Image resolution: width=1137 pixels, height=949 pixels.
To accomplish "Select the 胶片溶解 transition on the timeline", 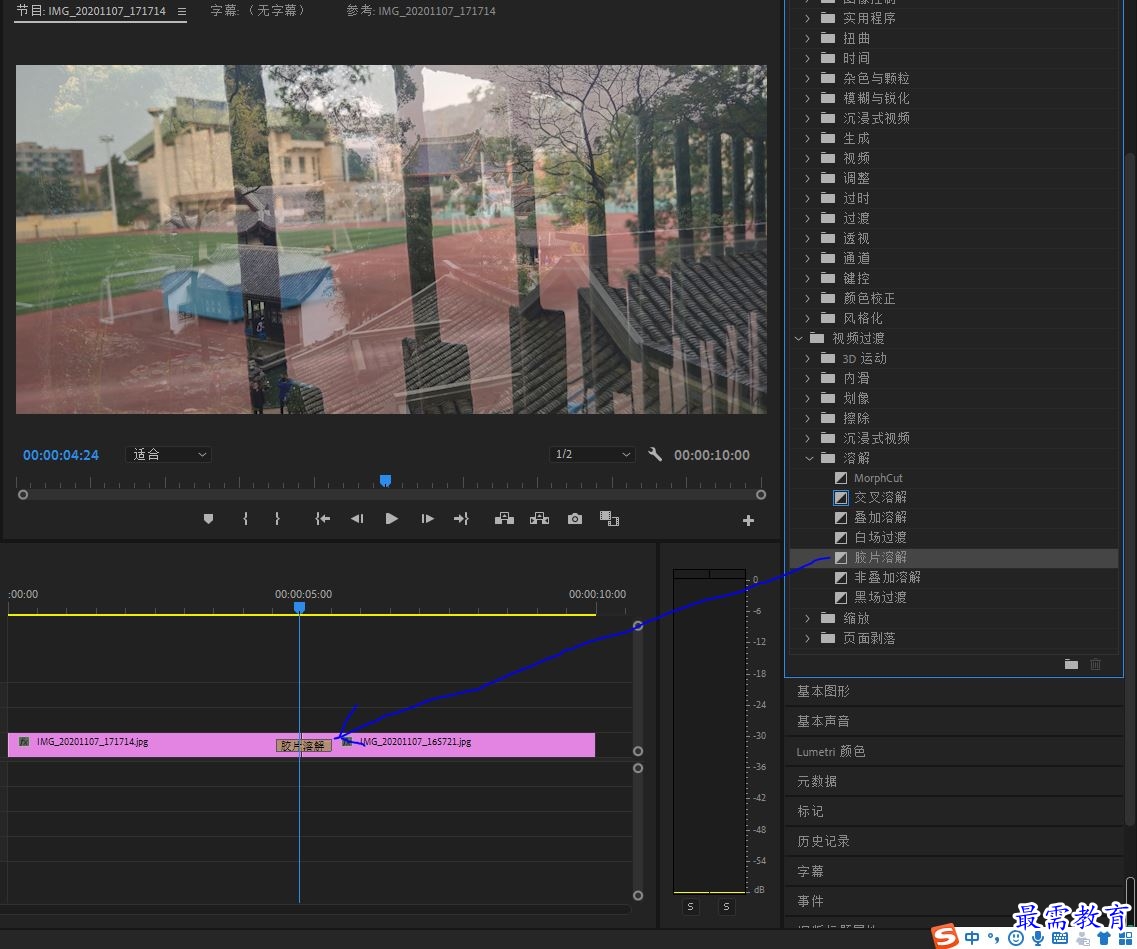I will pyautogui.click(x=304, y=745).
